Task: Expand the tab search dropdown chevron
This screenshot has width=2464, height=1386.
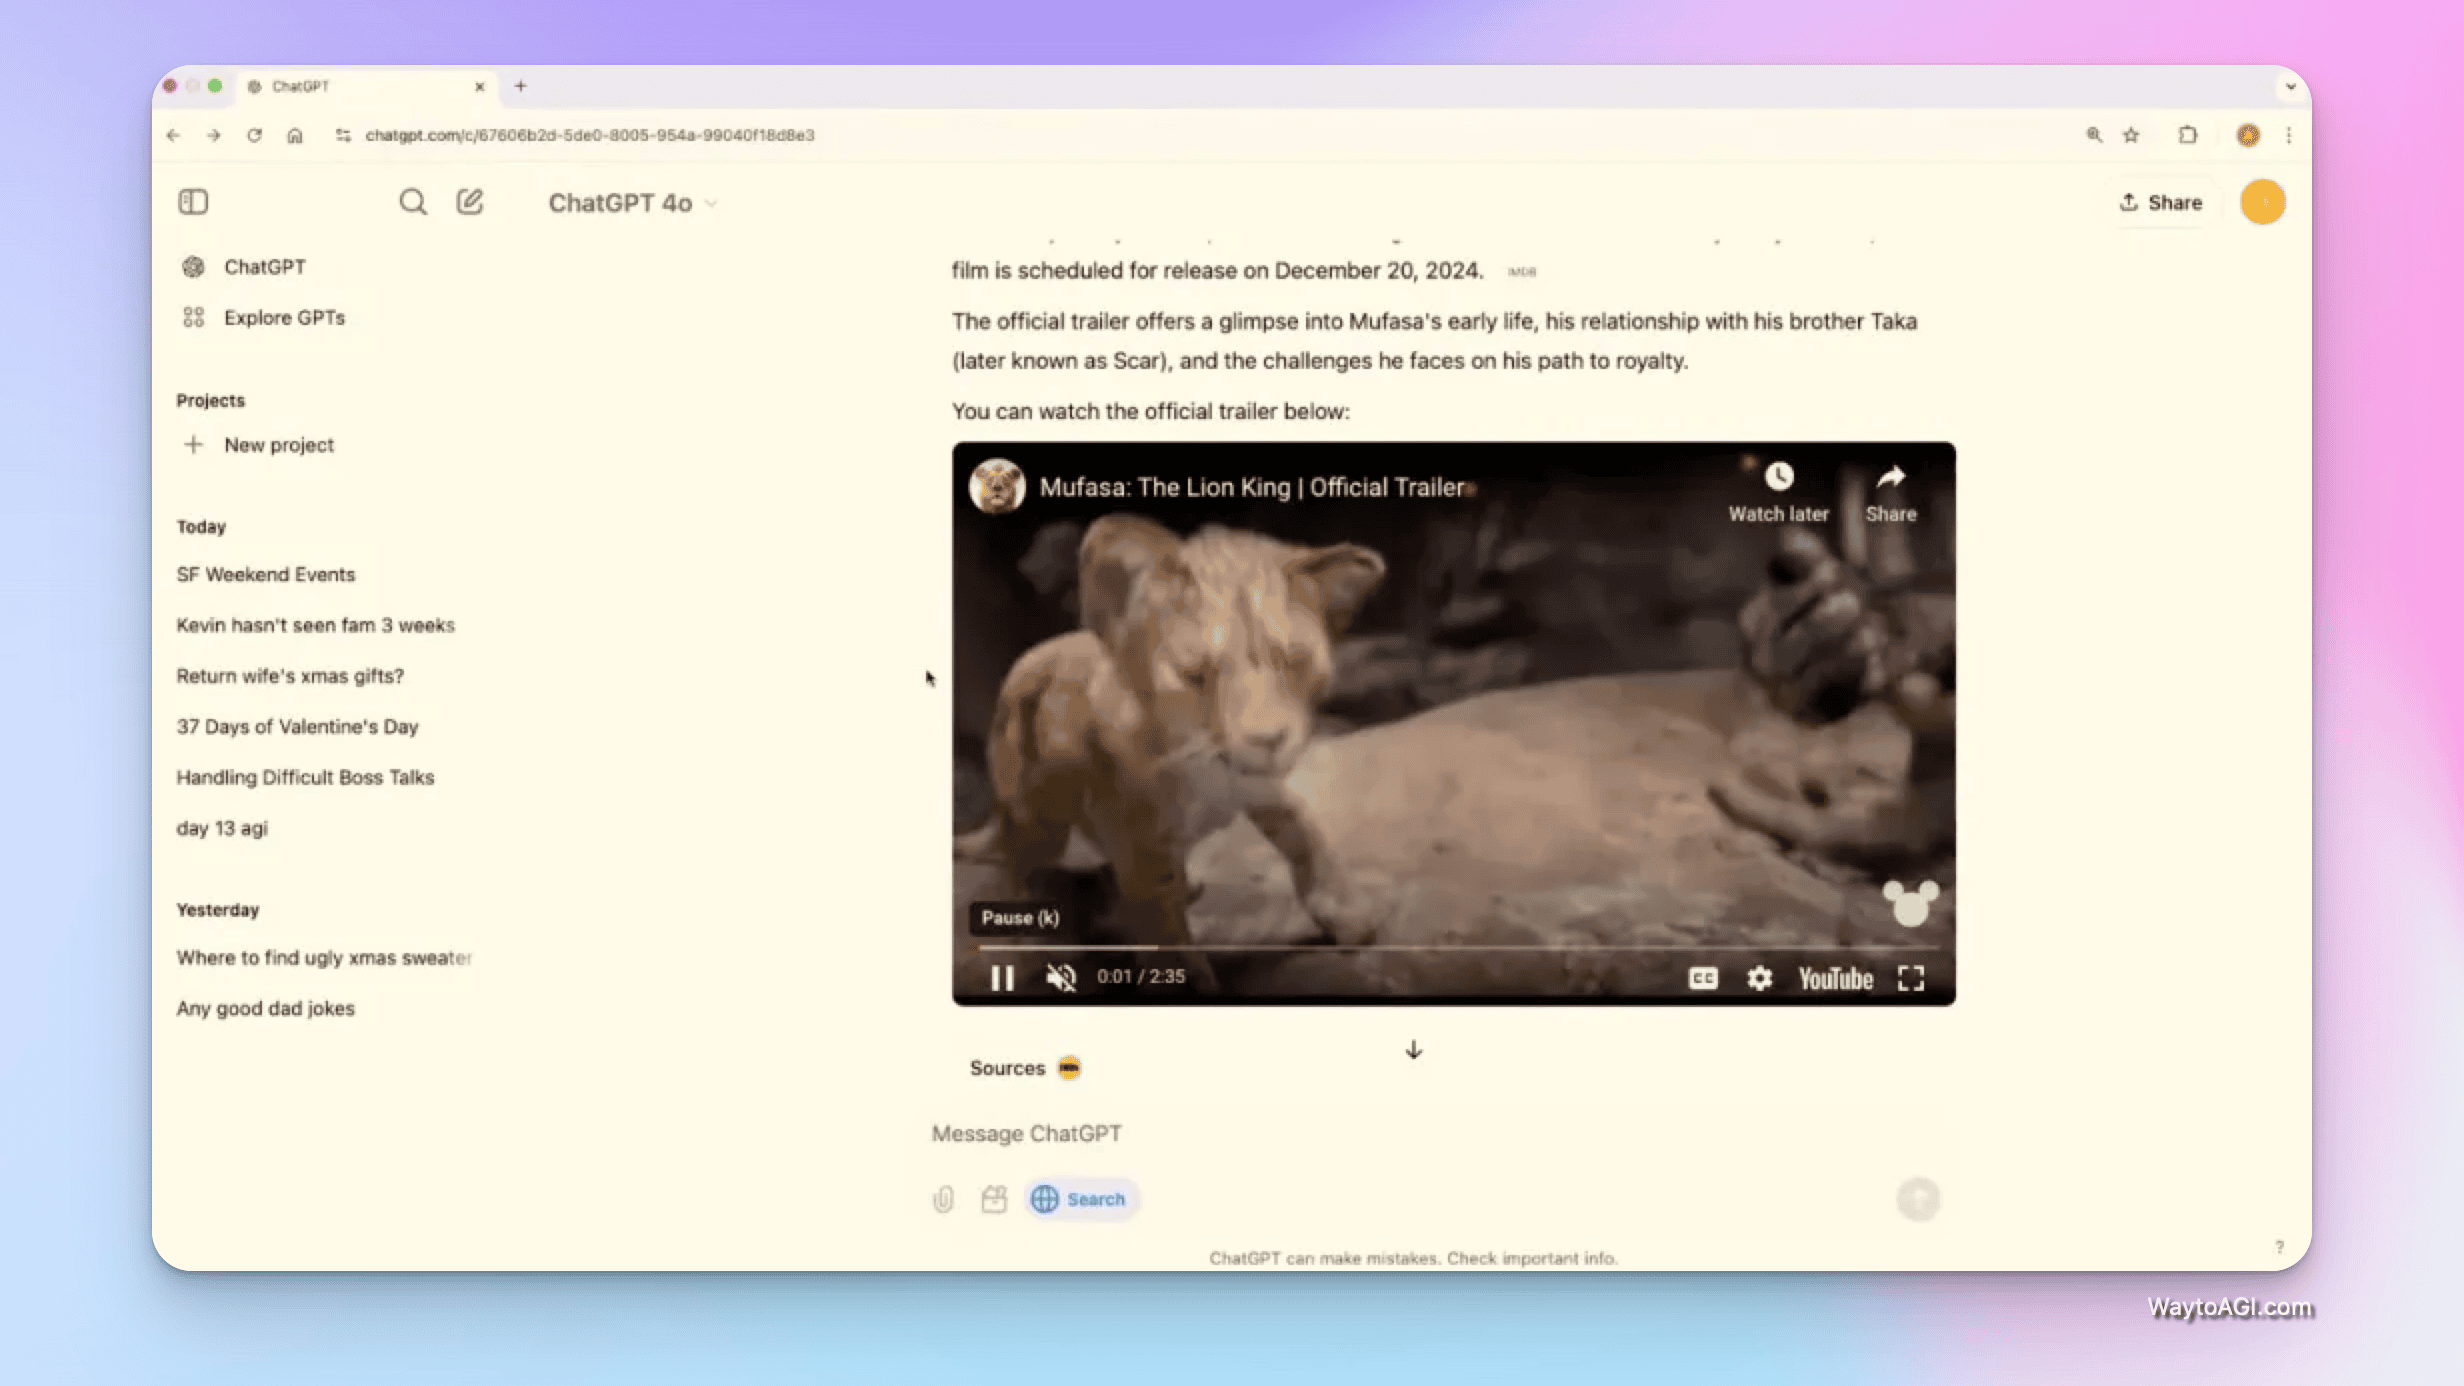Action: point(2290,87)
